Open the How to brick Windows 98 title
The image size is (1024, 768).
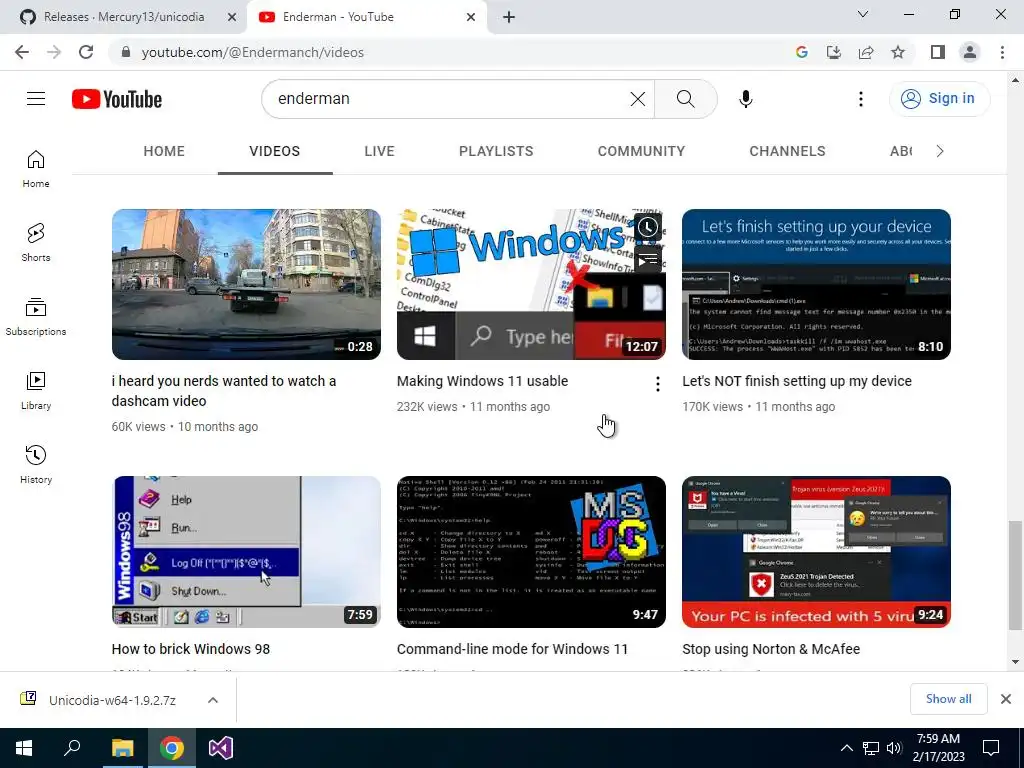click(x=191, y=649)
